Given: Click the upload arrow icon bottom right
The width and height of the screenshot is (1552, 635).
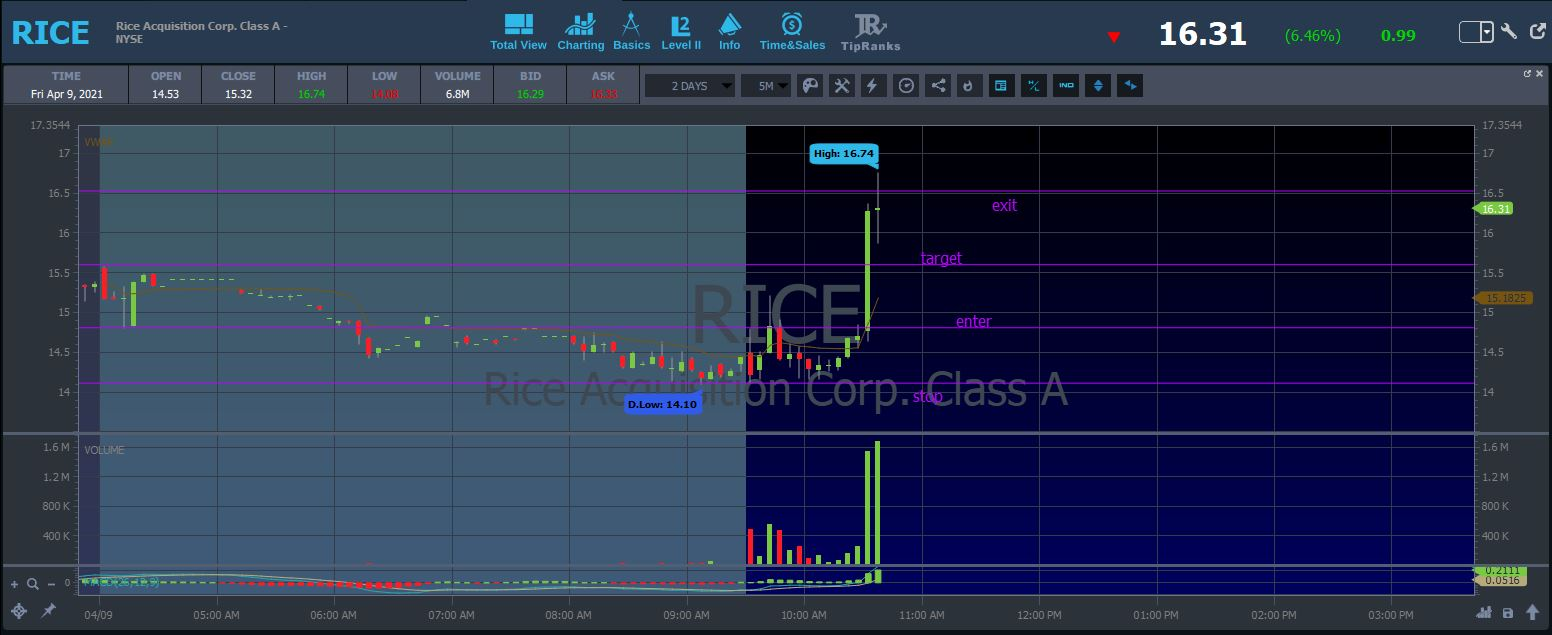Looking at the screenshot, I should (x=1532, y=612).
